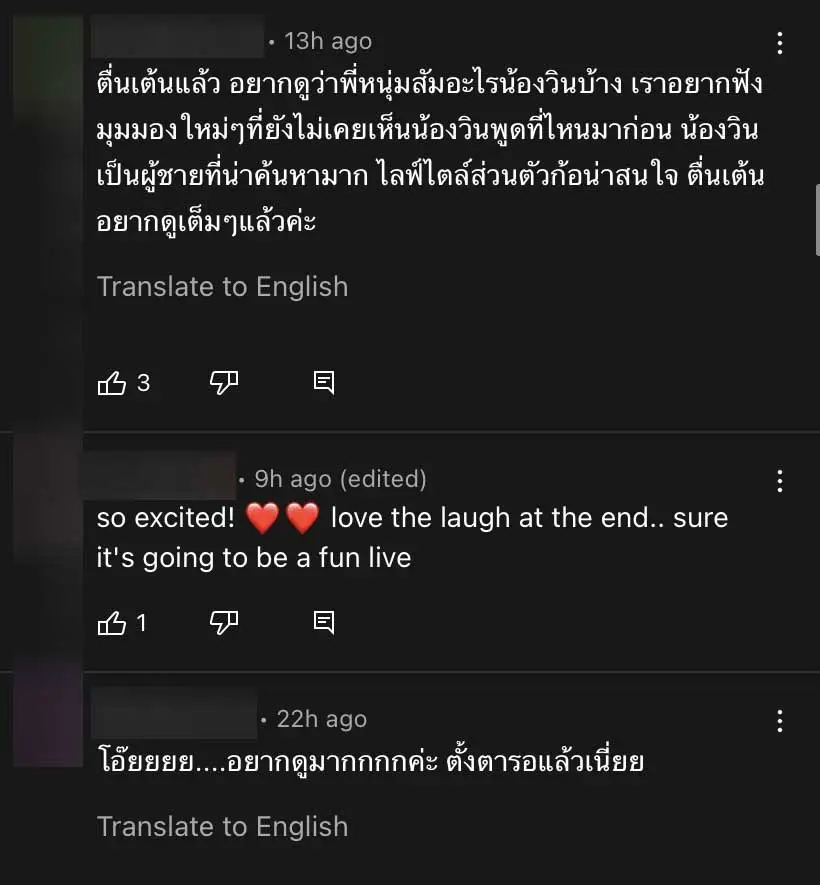Translate the 13h ago comment to English
Screen dimensions: 820x885
[222, 287]
